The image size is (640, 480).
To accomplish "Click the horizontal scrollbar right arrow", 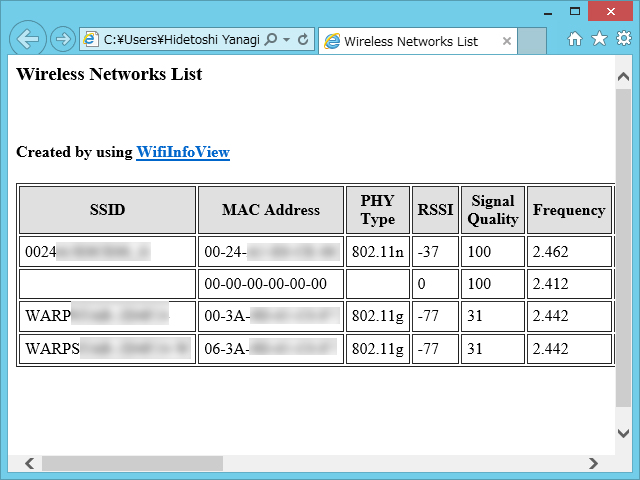I will tap(593, 463).
